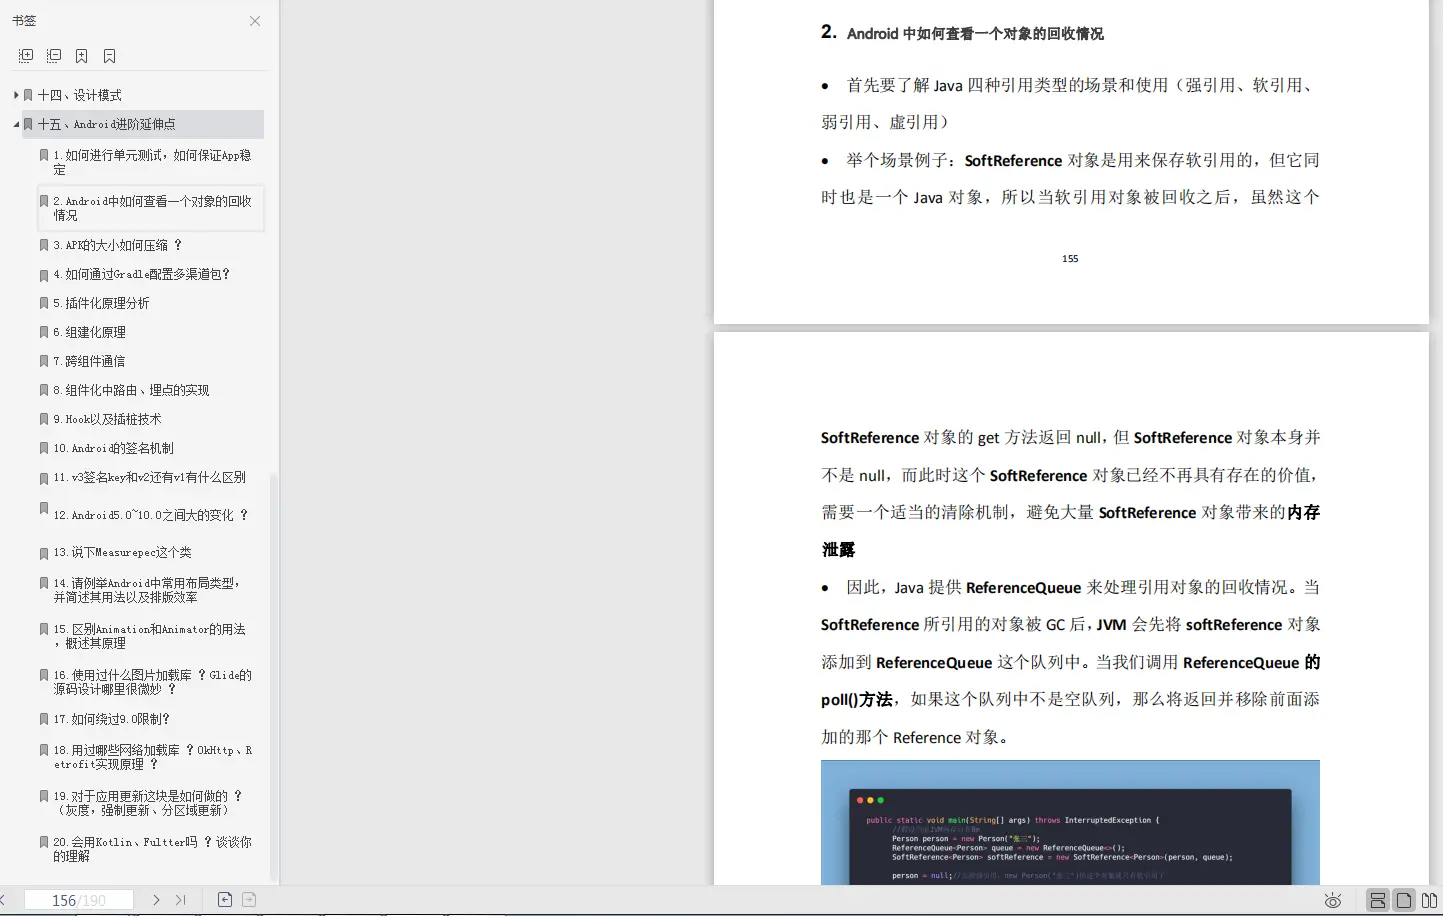Click the delete bookmark icon
This screenshot has height=916, width=1443.
click(110, 56)
